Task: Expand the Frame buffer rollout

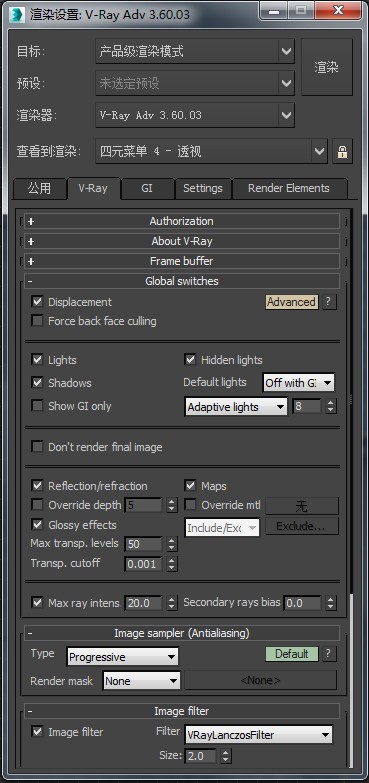Action: (182, 261)
